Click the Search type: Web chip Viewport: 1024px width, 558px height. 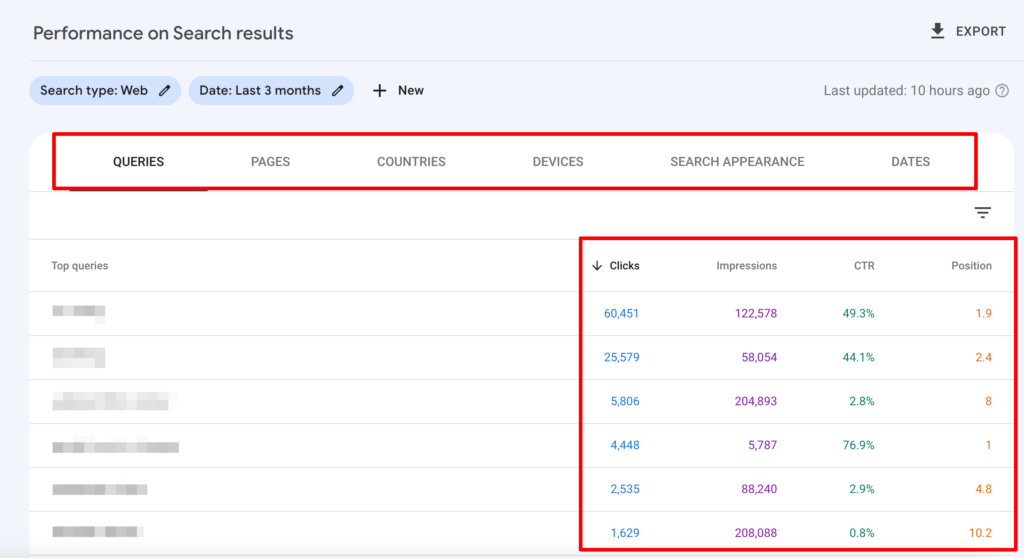click(x=105, y=91)
